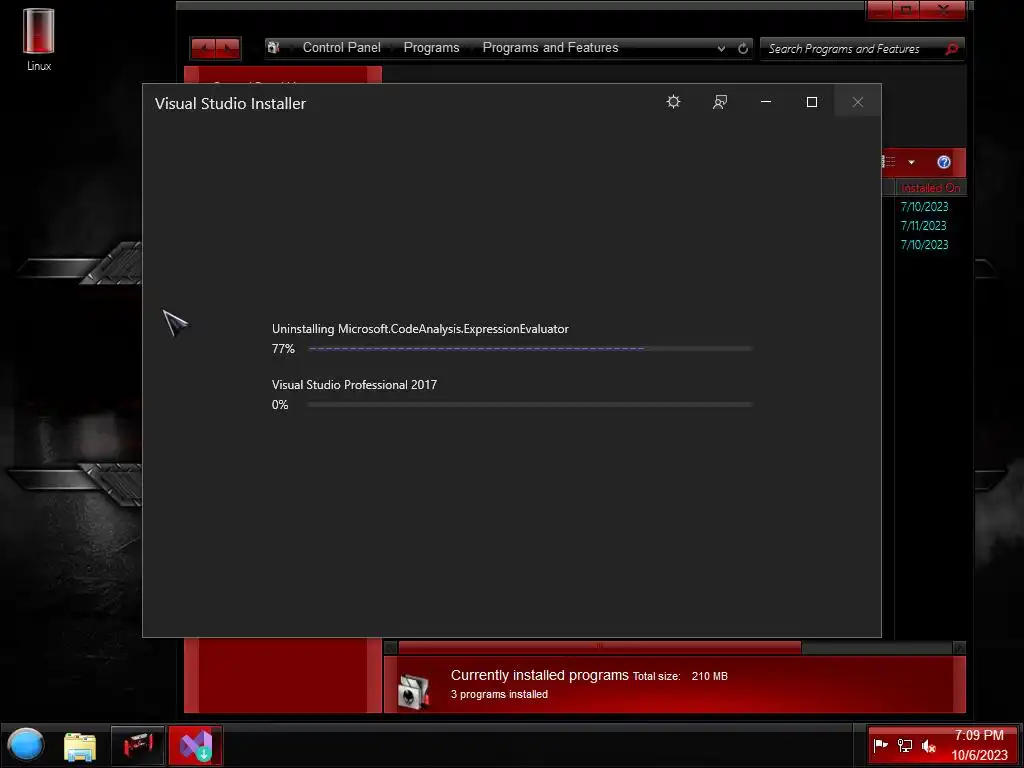
Task: Open the Start orb on taskbar
Action: tap(25, 745)
